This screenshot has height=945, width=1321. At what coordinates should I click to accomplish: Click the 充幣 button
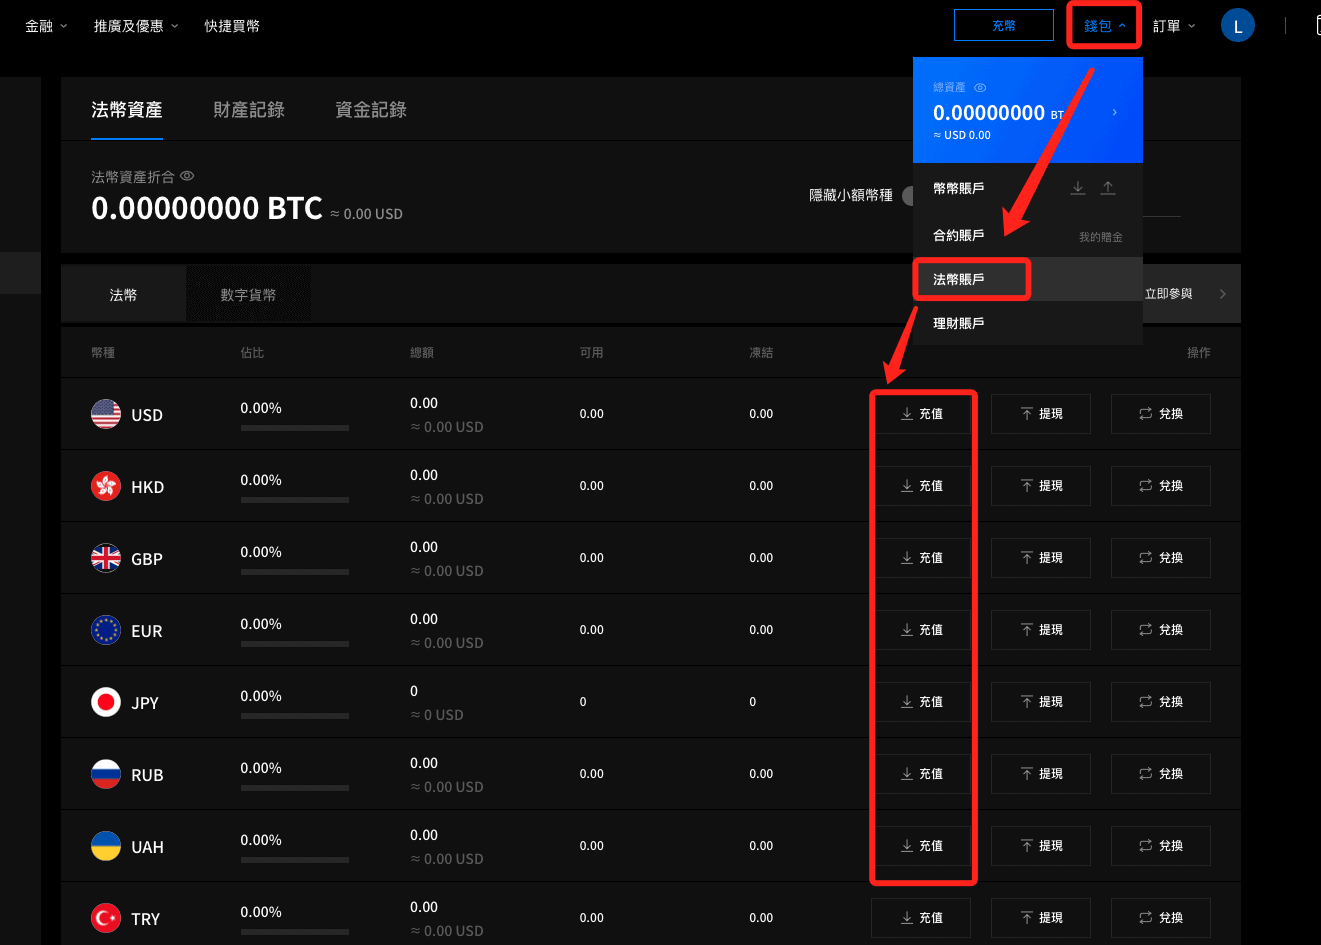tap(1003, 25)
